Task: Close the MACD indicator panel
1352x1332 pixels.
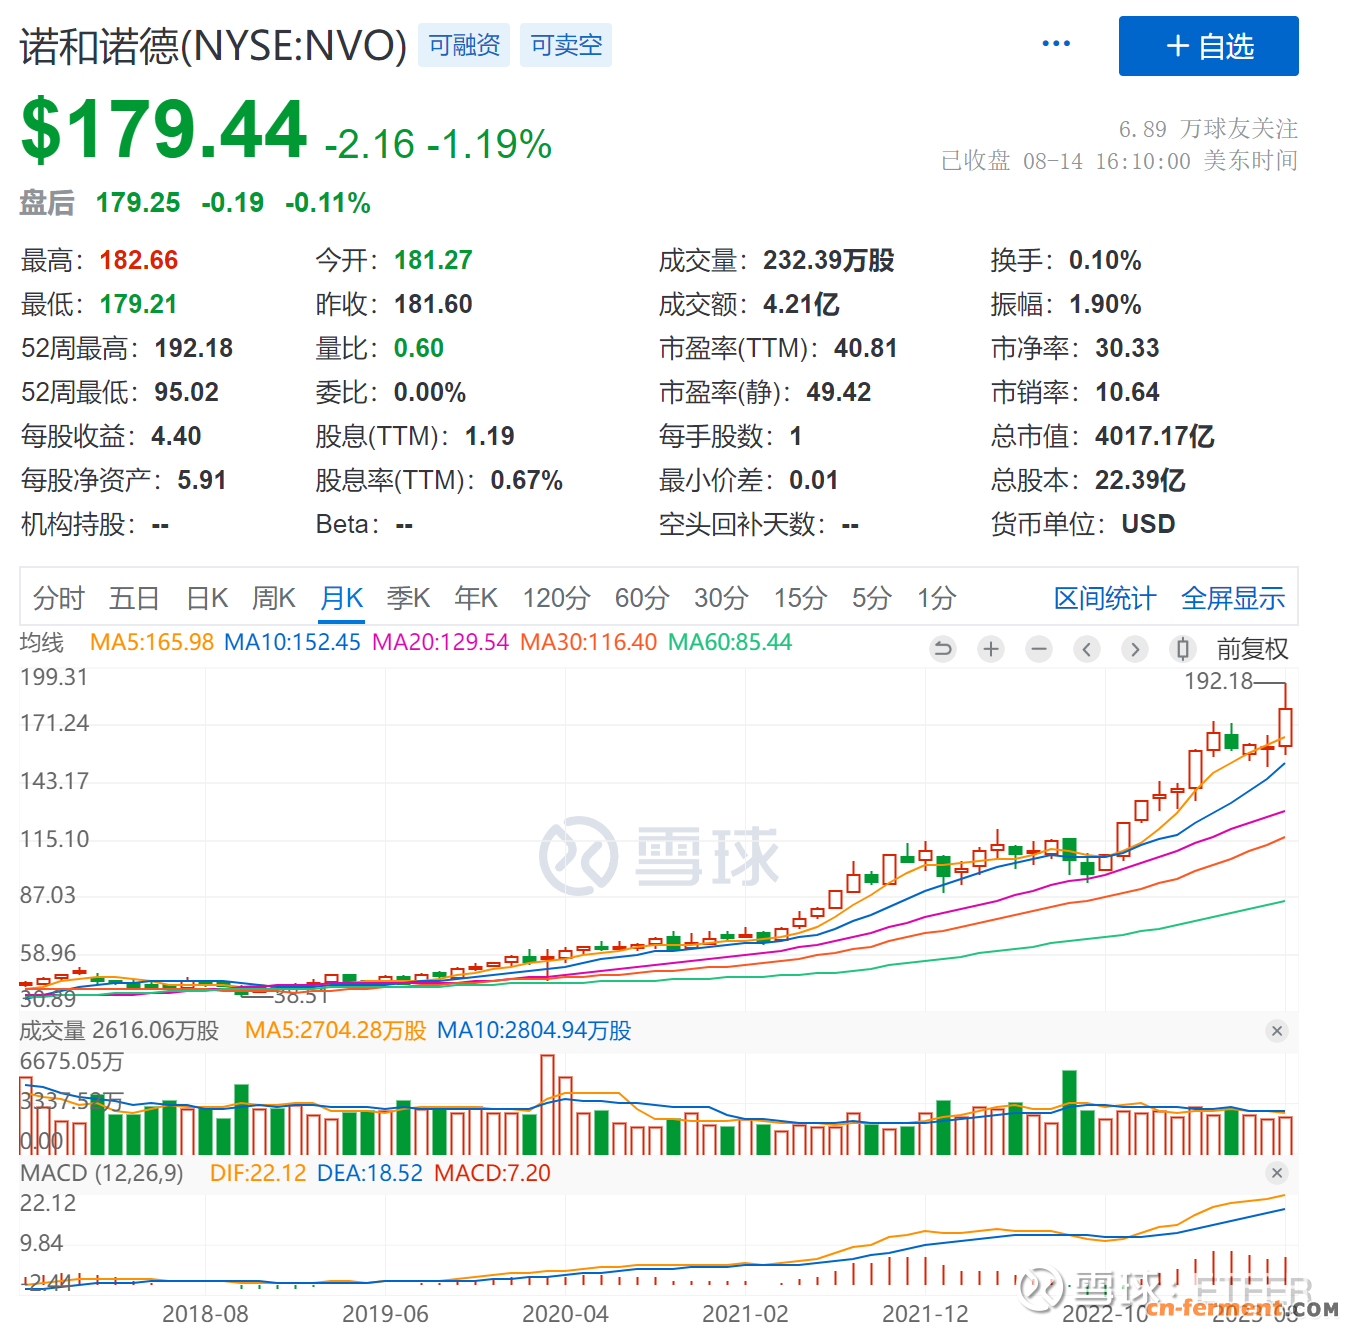Action: pyautogui.click(x=1276, y=1173)
